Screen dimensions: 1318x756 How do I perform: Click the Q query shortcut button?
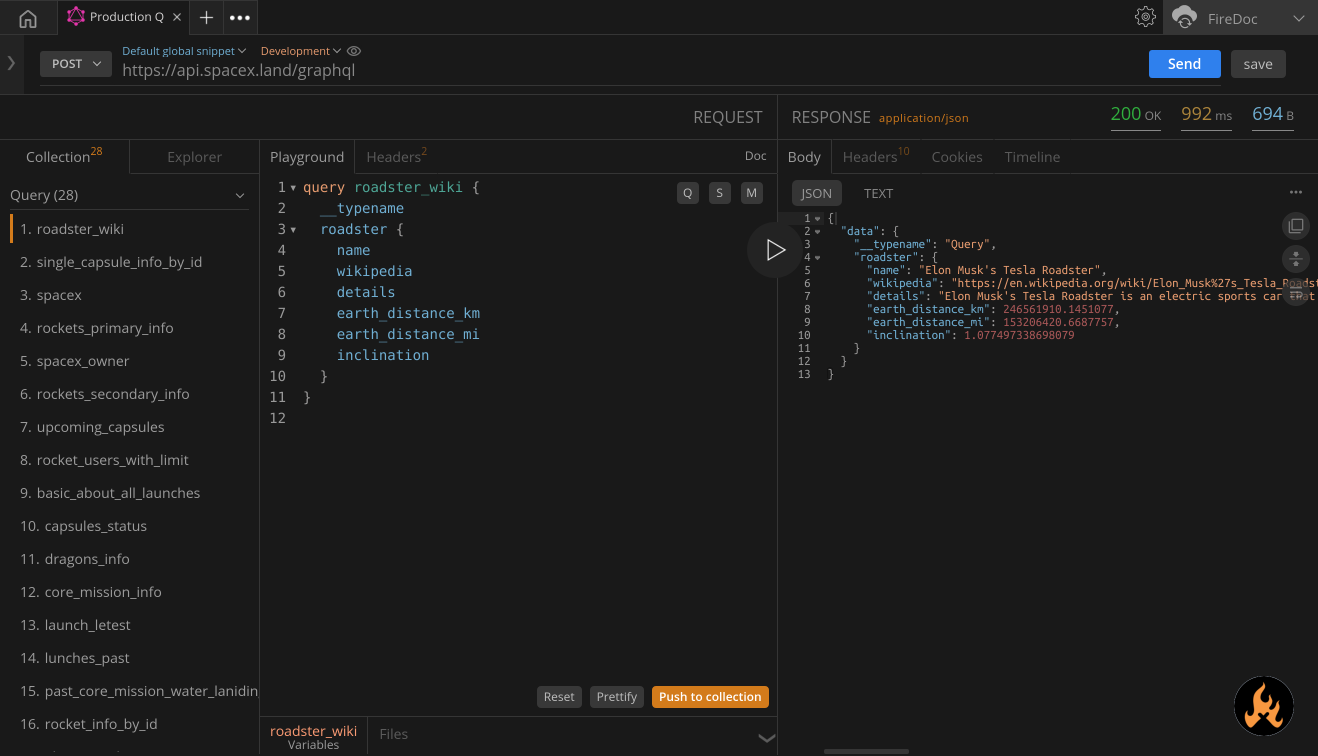click(688, 193)
